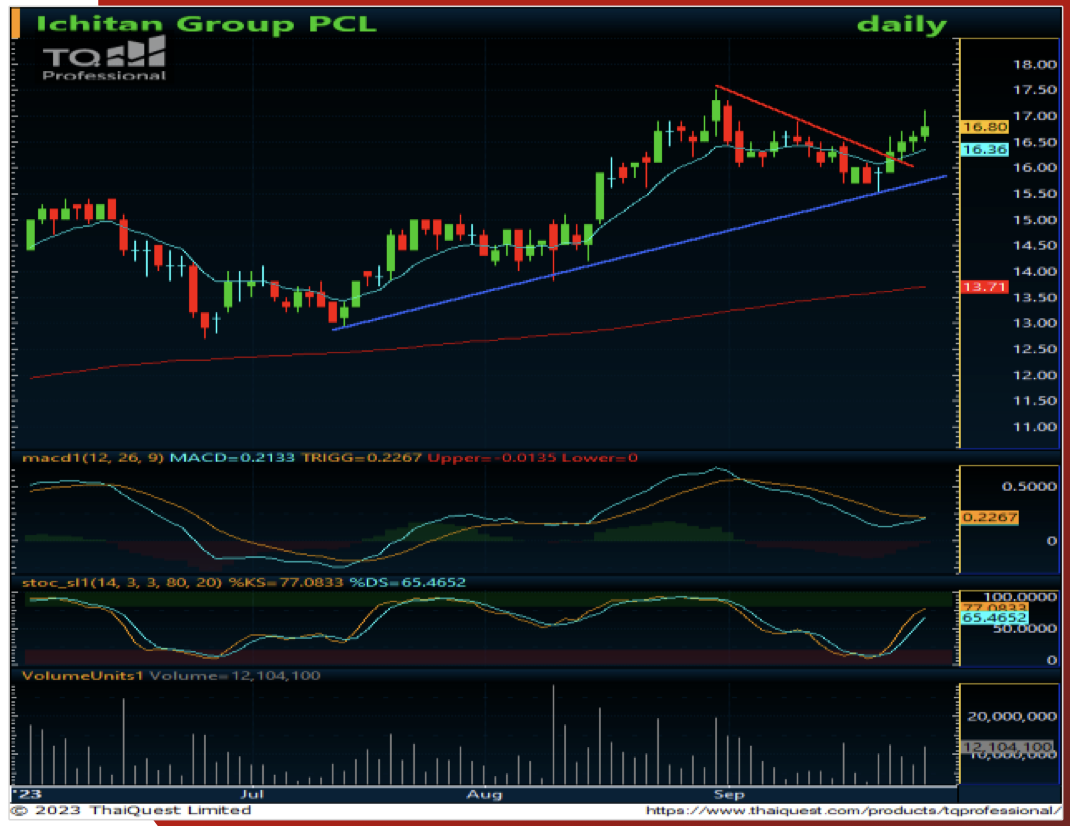1070x826 pixels.
Task: Click the tallest volume bar in August
Action: pyautogui.click(x=553, y=735)
